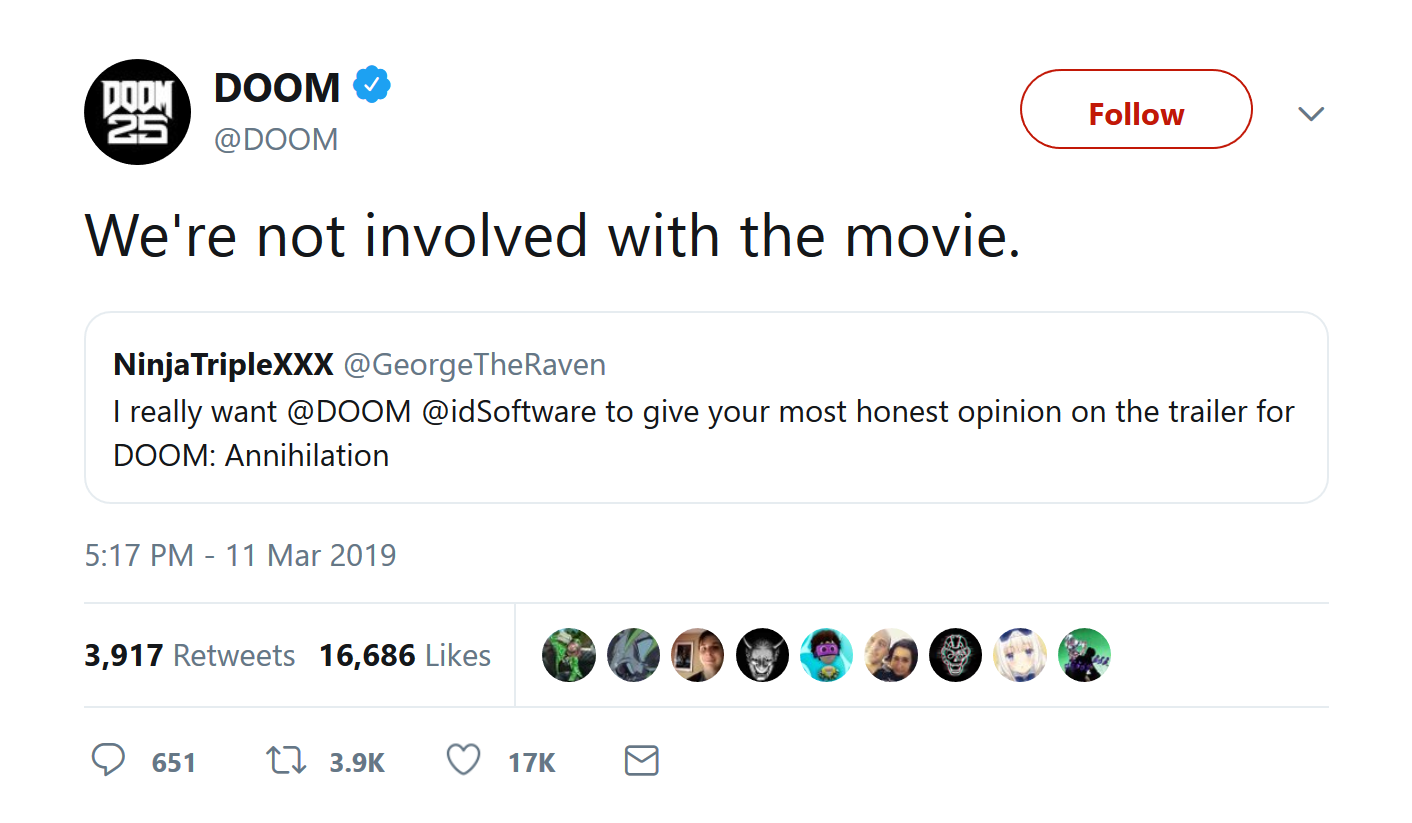Open the anime girl liker avatar
1412x823 pixels.
pyautogui.click(x=1020, y=655)
